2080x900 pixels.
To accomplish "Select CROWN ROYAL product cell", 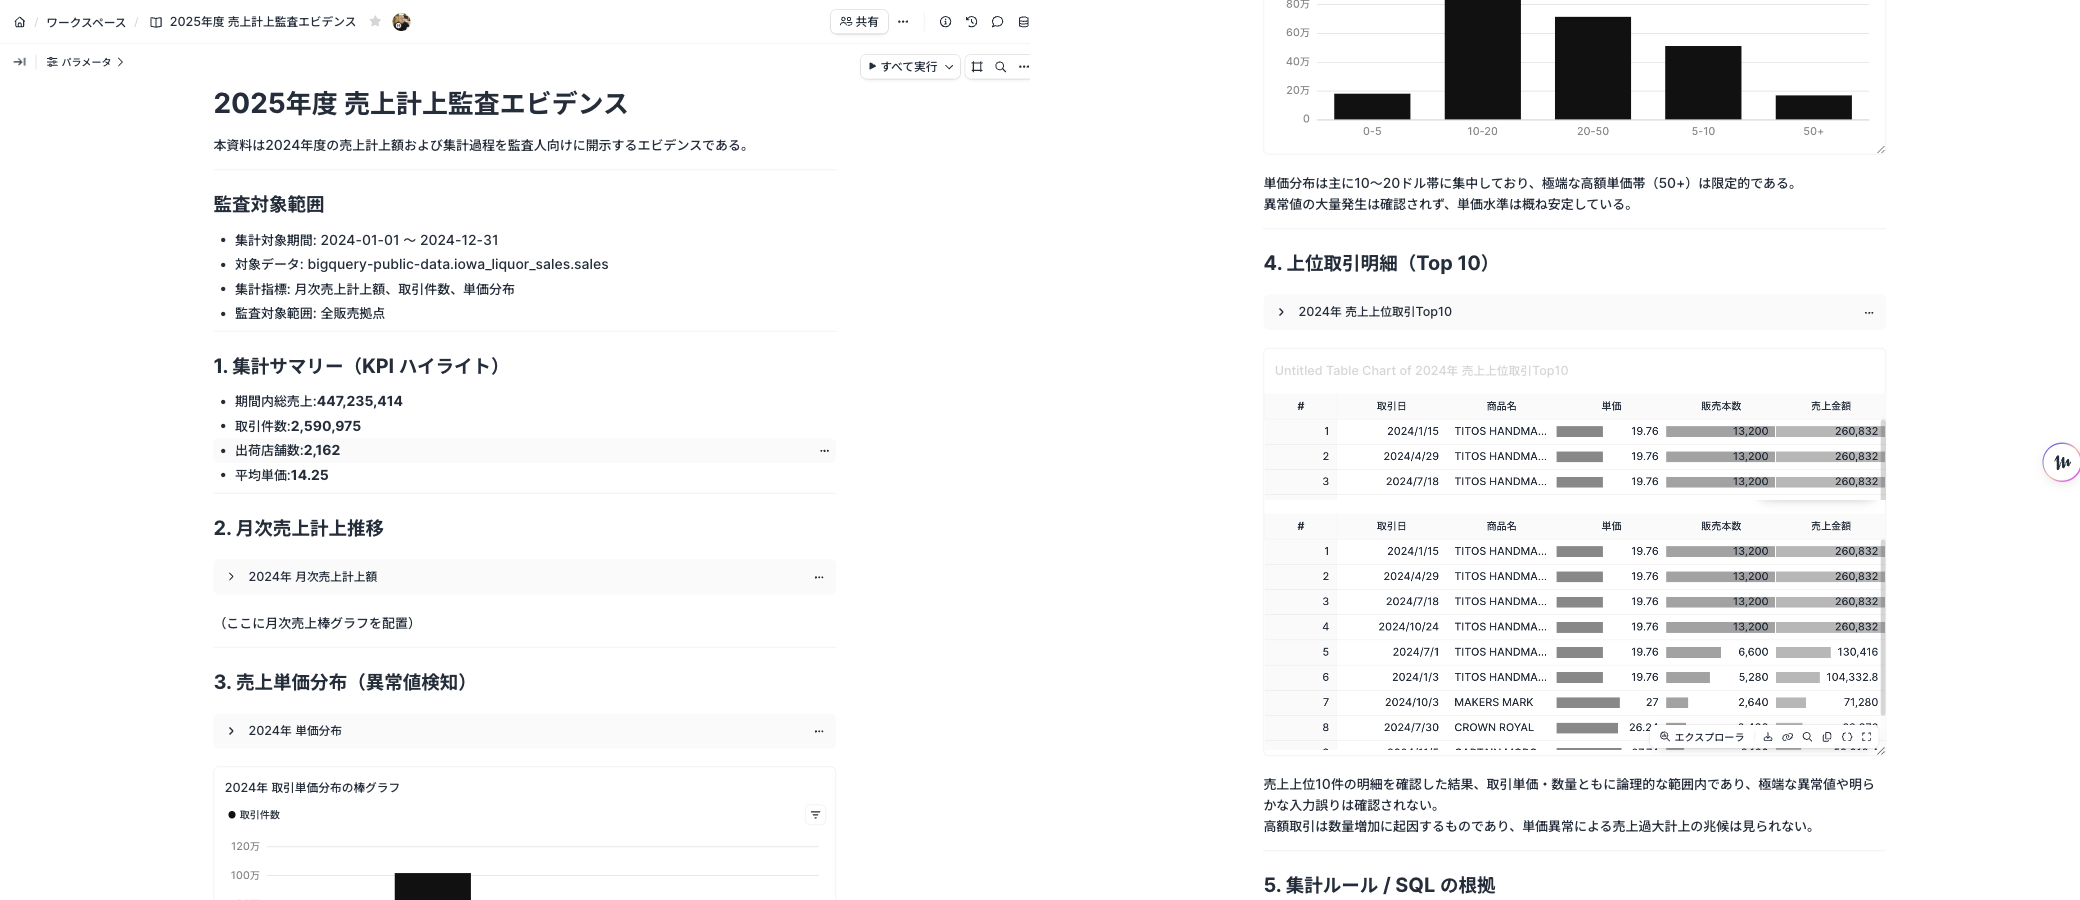I will pos(1501,727).
